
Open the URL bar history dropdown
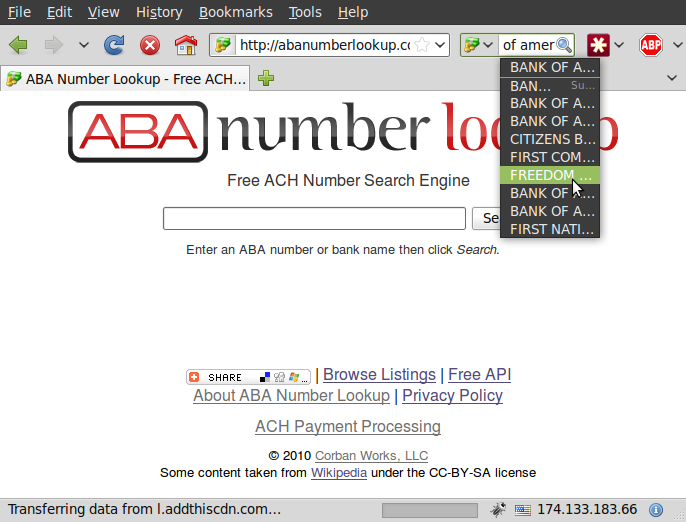[441, 45]
